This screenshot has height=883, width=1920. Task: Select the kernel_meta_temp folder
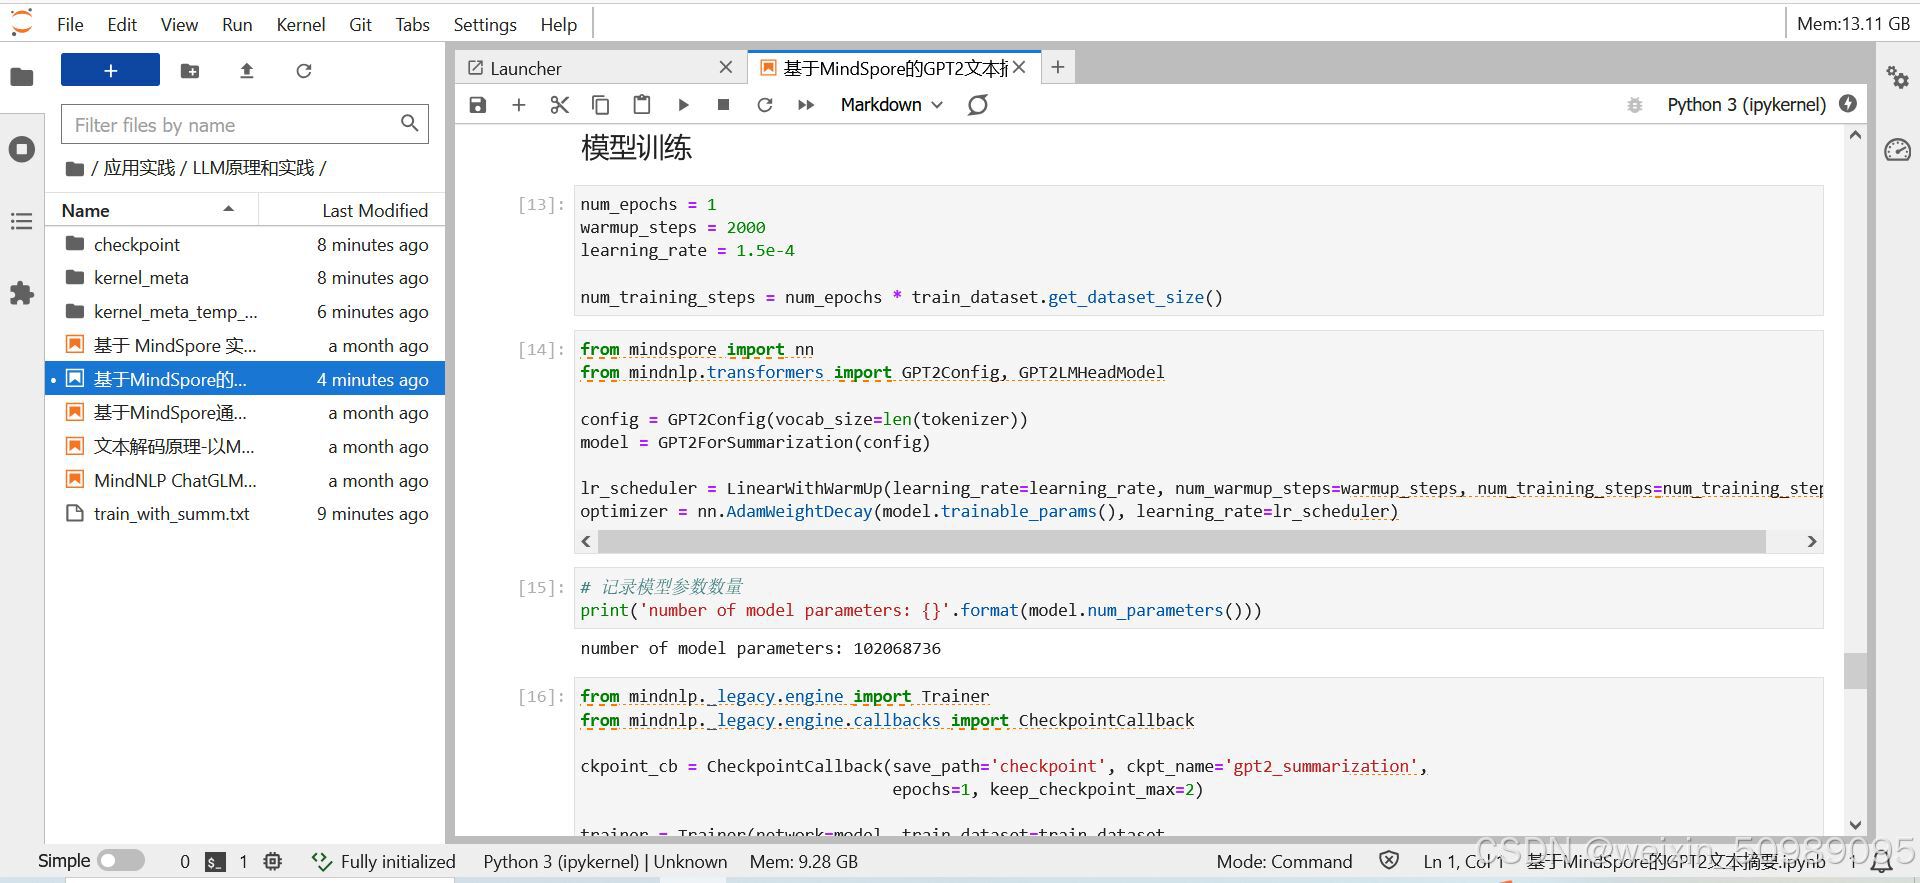pyautogui.click(x=245, y=312)
